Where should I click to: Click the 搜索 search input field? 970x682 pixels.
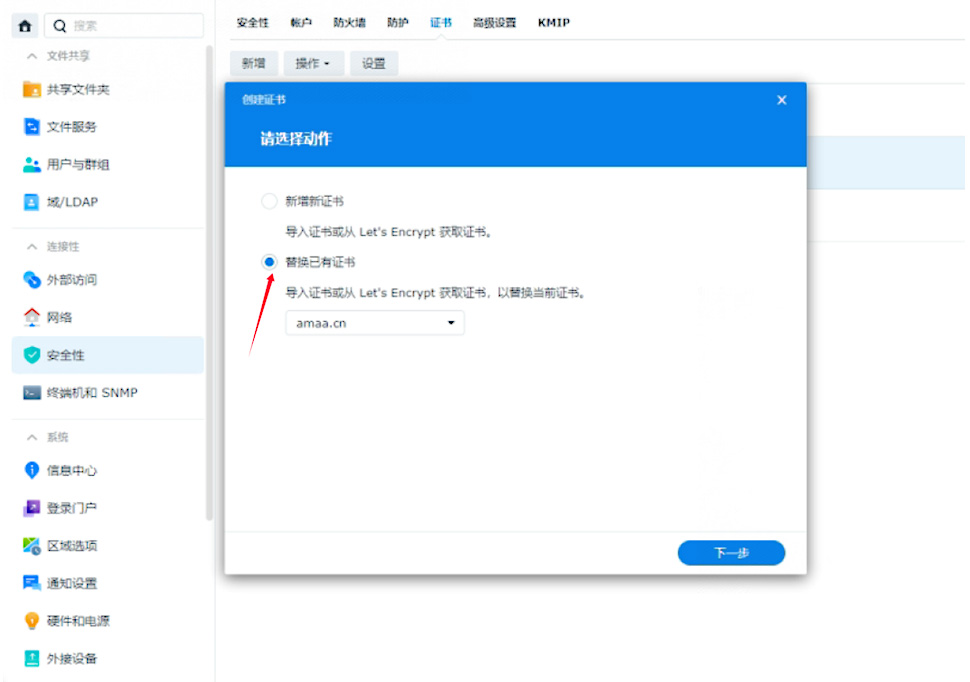click(135, 26)
